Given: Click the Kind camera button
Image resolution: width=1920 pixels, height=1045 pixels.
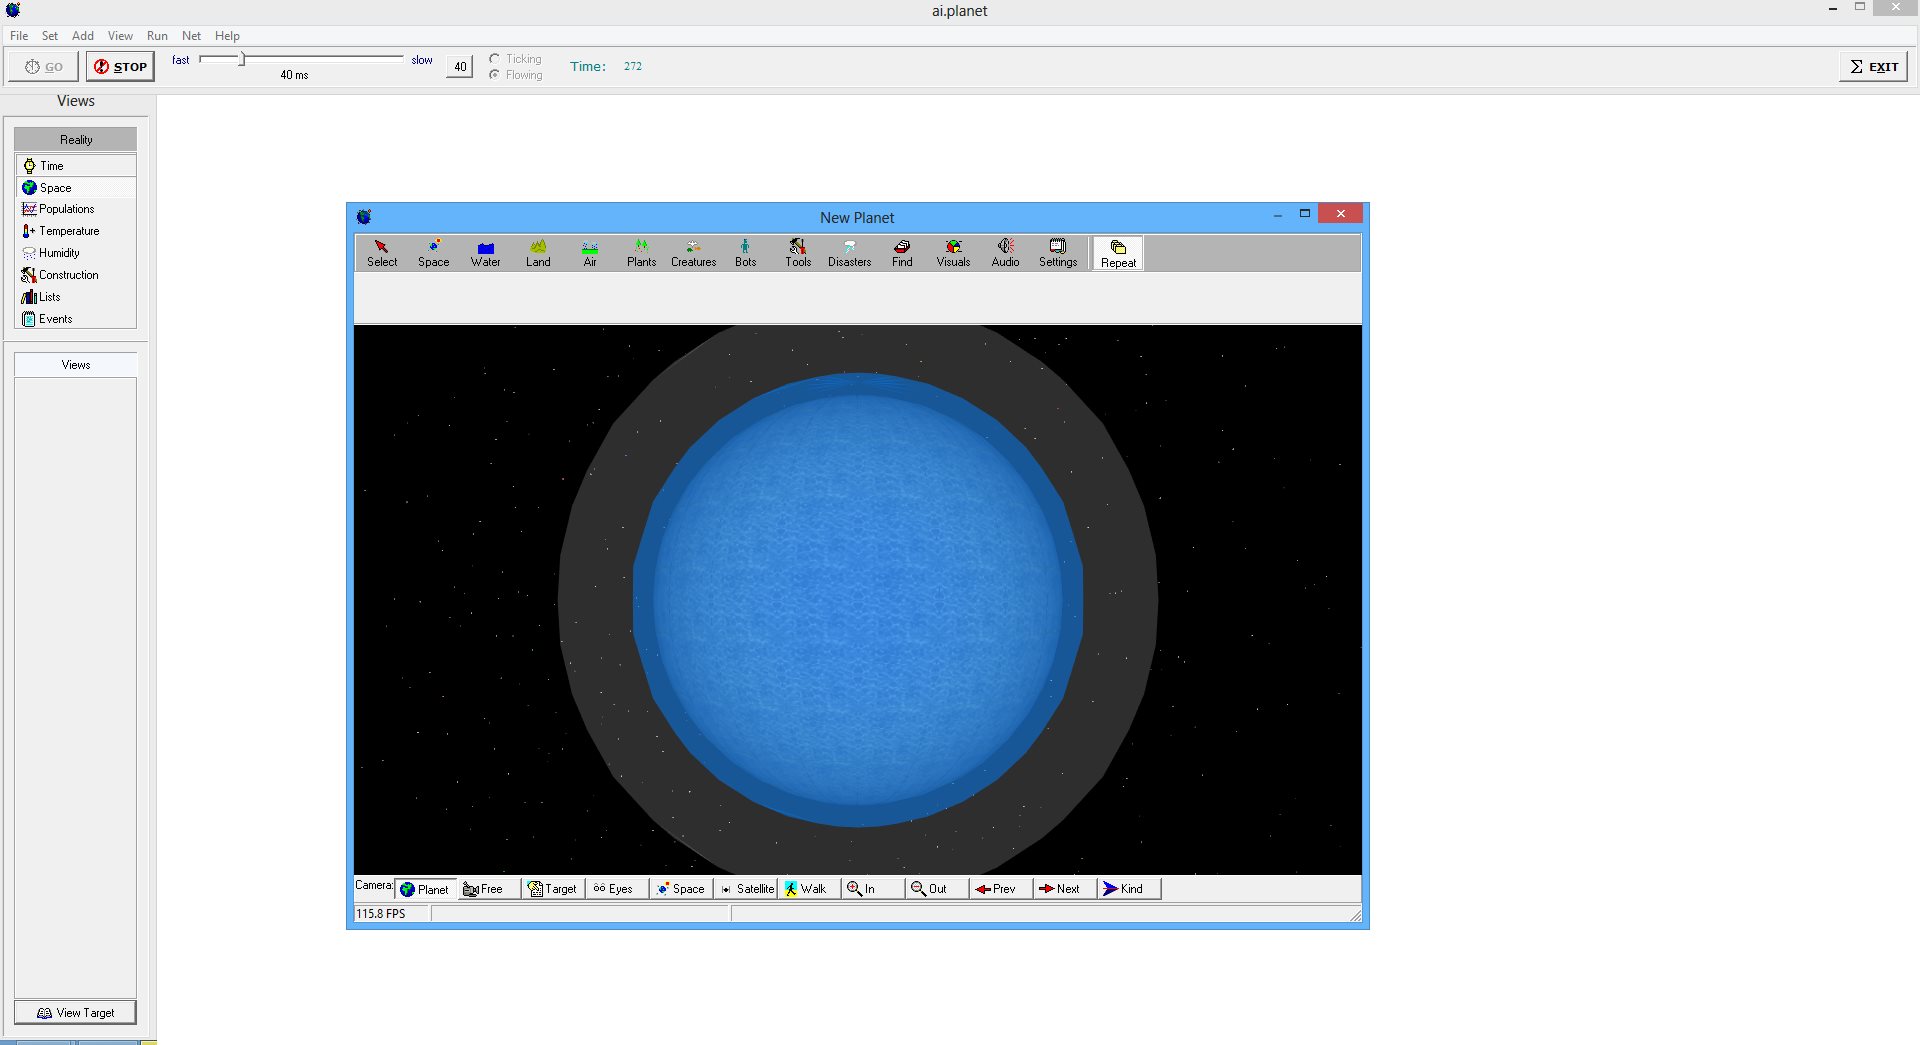Looking at the screenshot, I should (1129, 889).
